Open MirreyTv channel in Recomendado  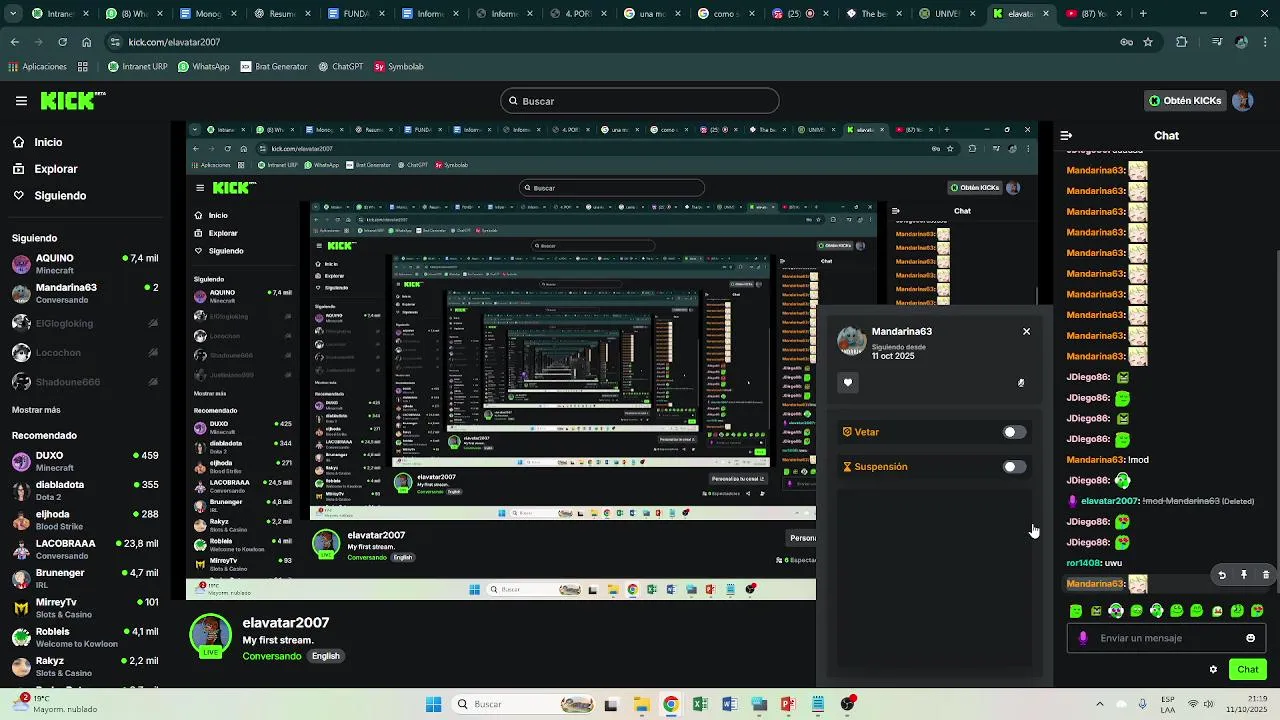click(x=85, y=608)
